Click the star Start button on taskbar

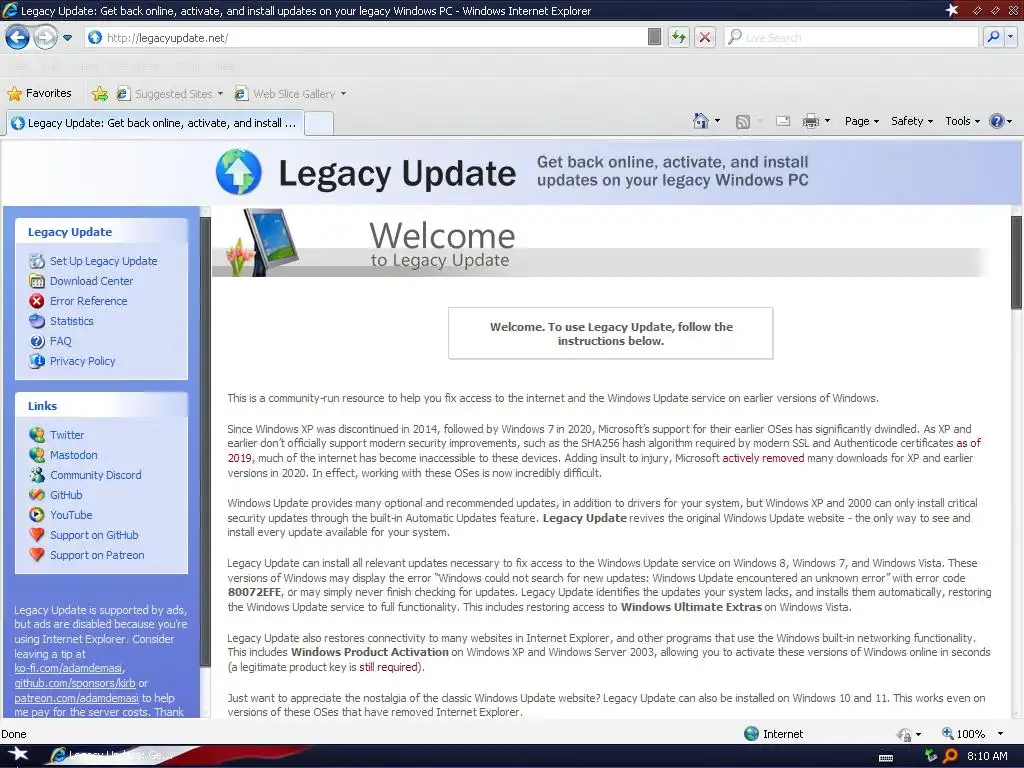click(x=18, y=756)
